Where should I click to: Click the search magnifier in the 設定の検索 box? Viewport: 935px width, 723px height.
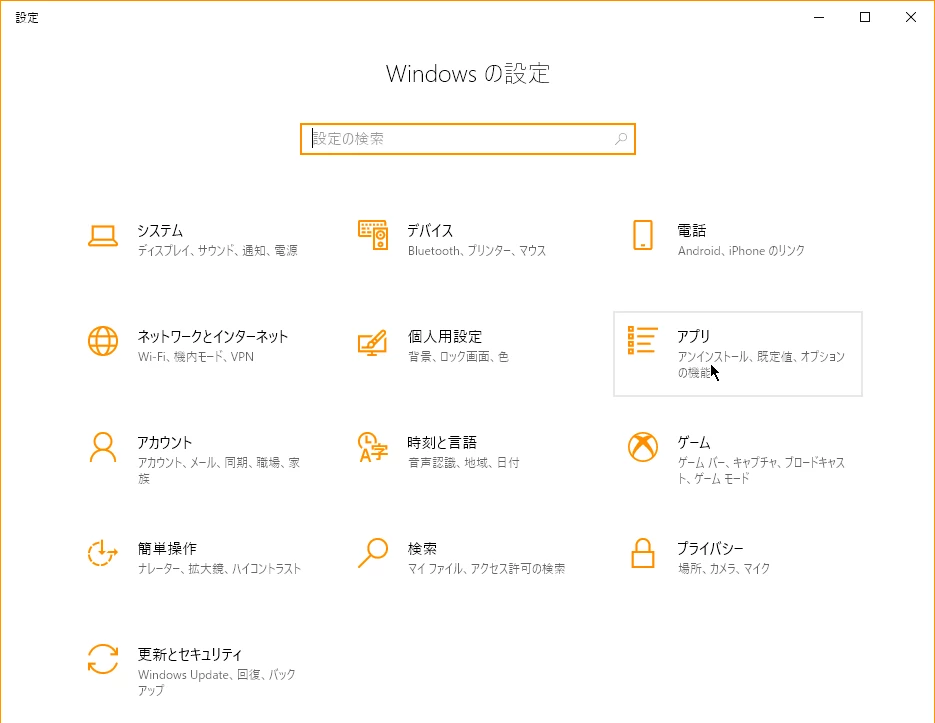(621, 139)
